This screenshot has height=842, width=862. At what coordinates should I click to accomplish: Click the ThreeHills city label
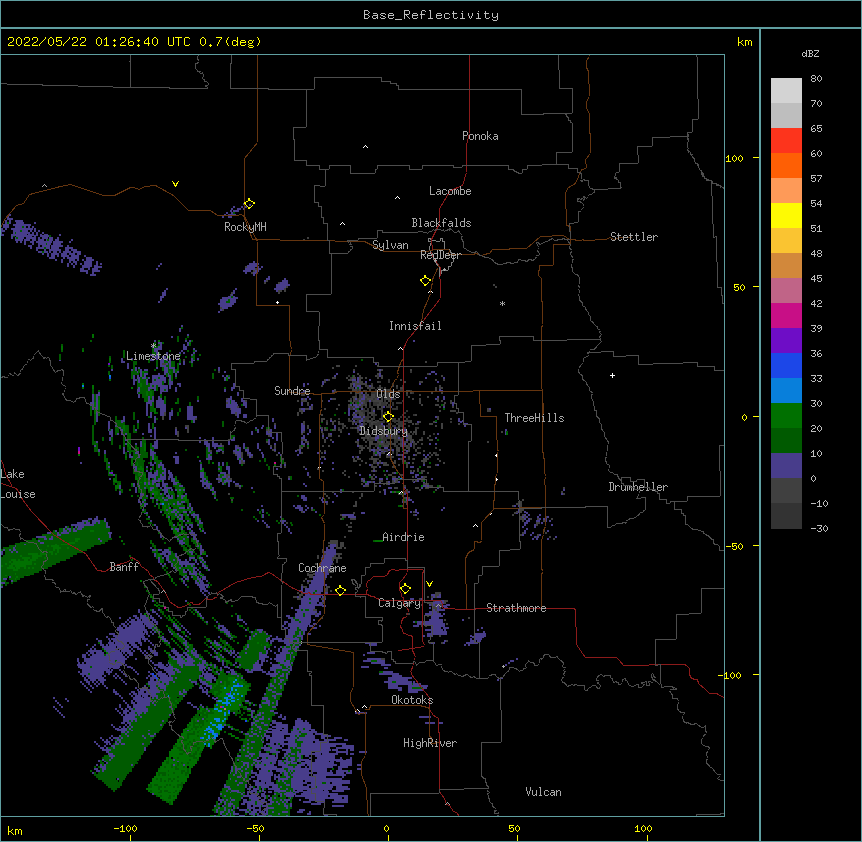[x=534, y=418]
